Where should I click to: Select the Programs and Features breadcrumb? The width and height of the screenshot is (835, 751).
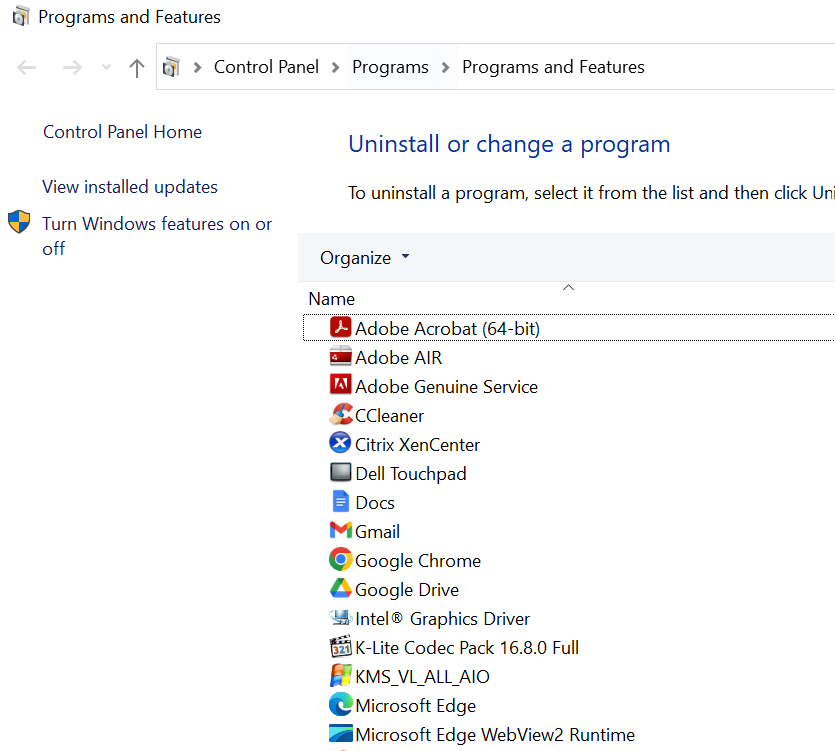point(553,67)
